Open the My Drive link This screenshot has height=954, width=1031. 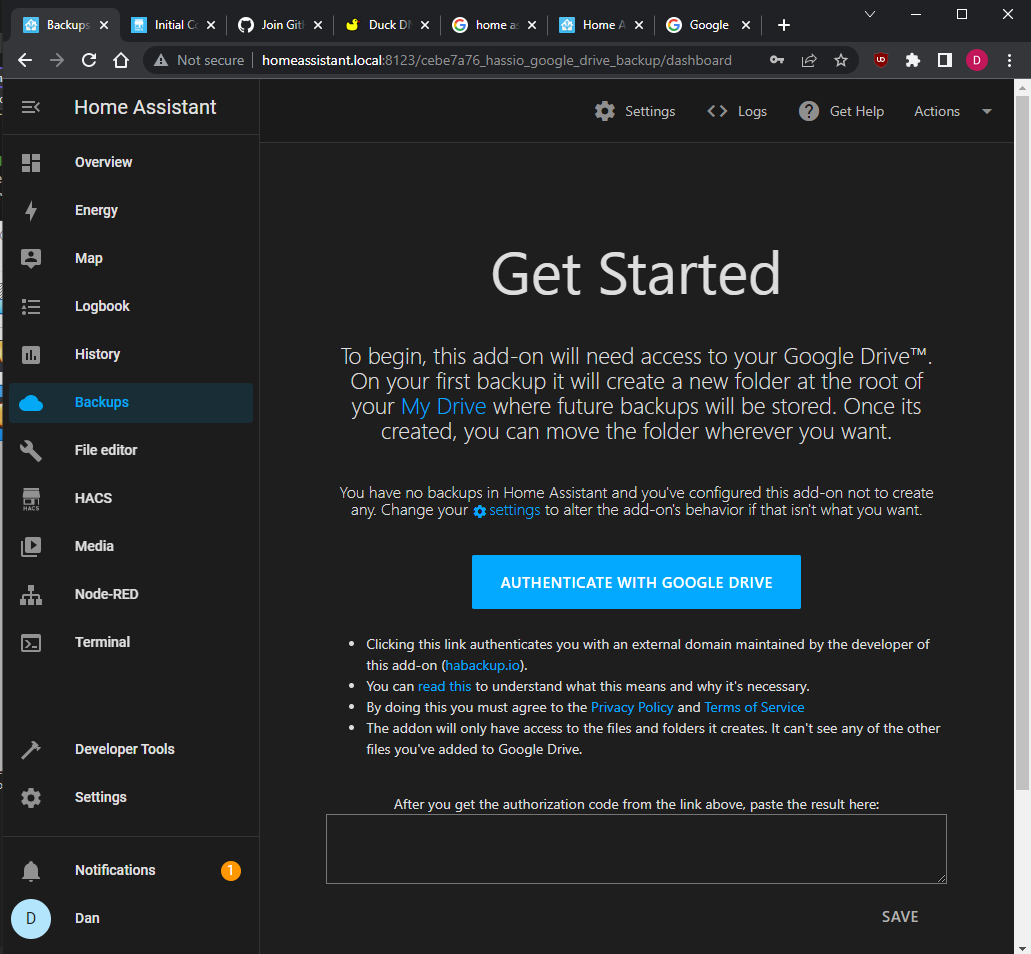tap(444, 406)
